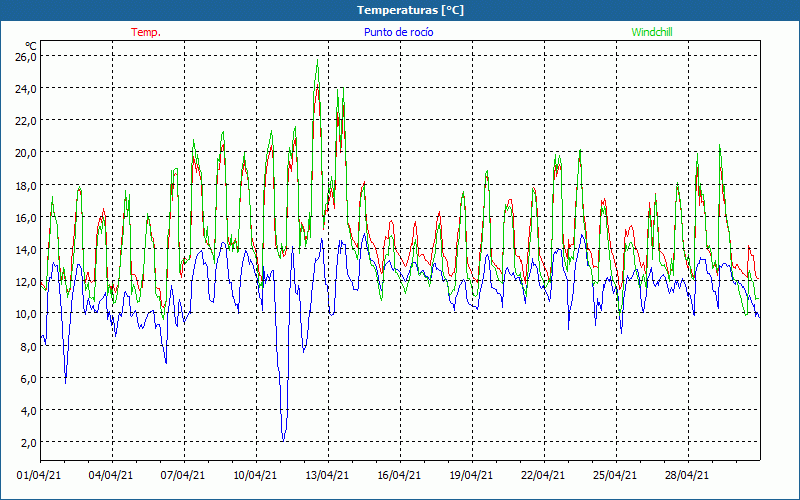The height and width of the screenshot is (500, 800).
Task: Click the 16,0 y-axis value
Action: click(x=26, y=217)
